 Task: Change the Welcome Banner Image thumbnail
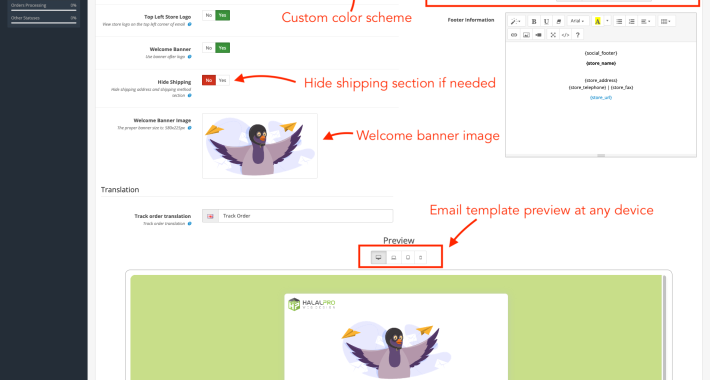(x=260, y=146)
